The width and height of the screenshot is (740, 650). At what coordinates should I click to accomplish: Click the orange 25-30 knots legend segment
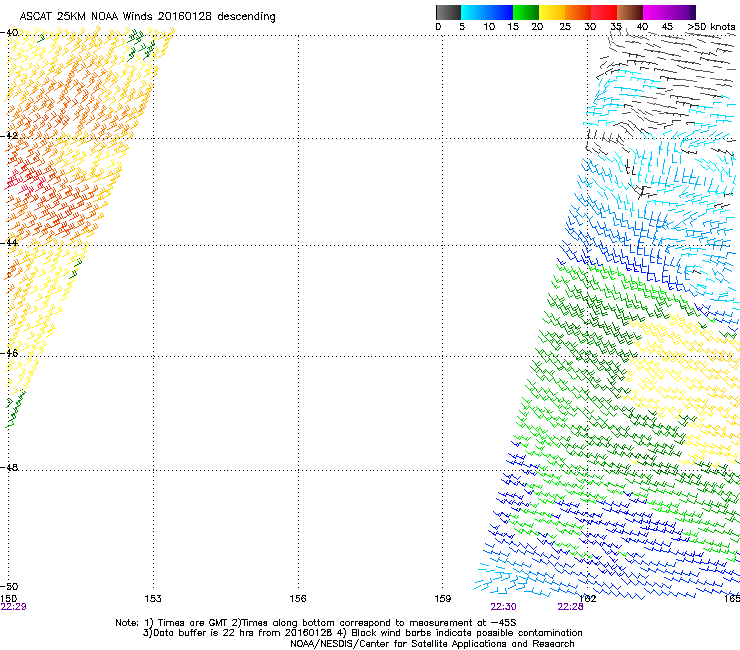(578, 12)
